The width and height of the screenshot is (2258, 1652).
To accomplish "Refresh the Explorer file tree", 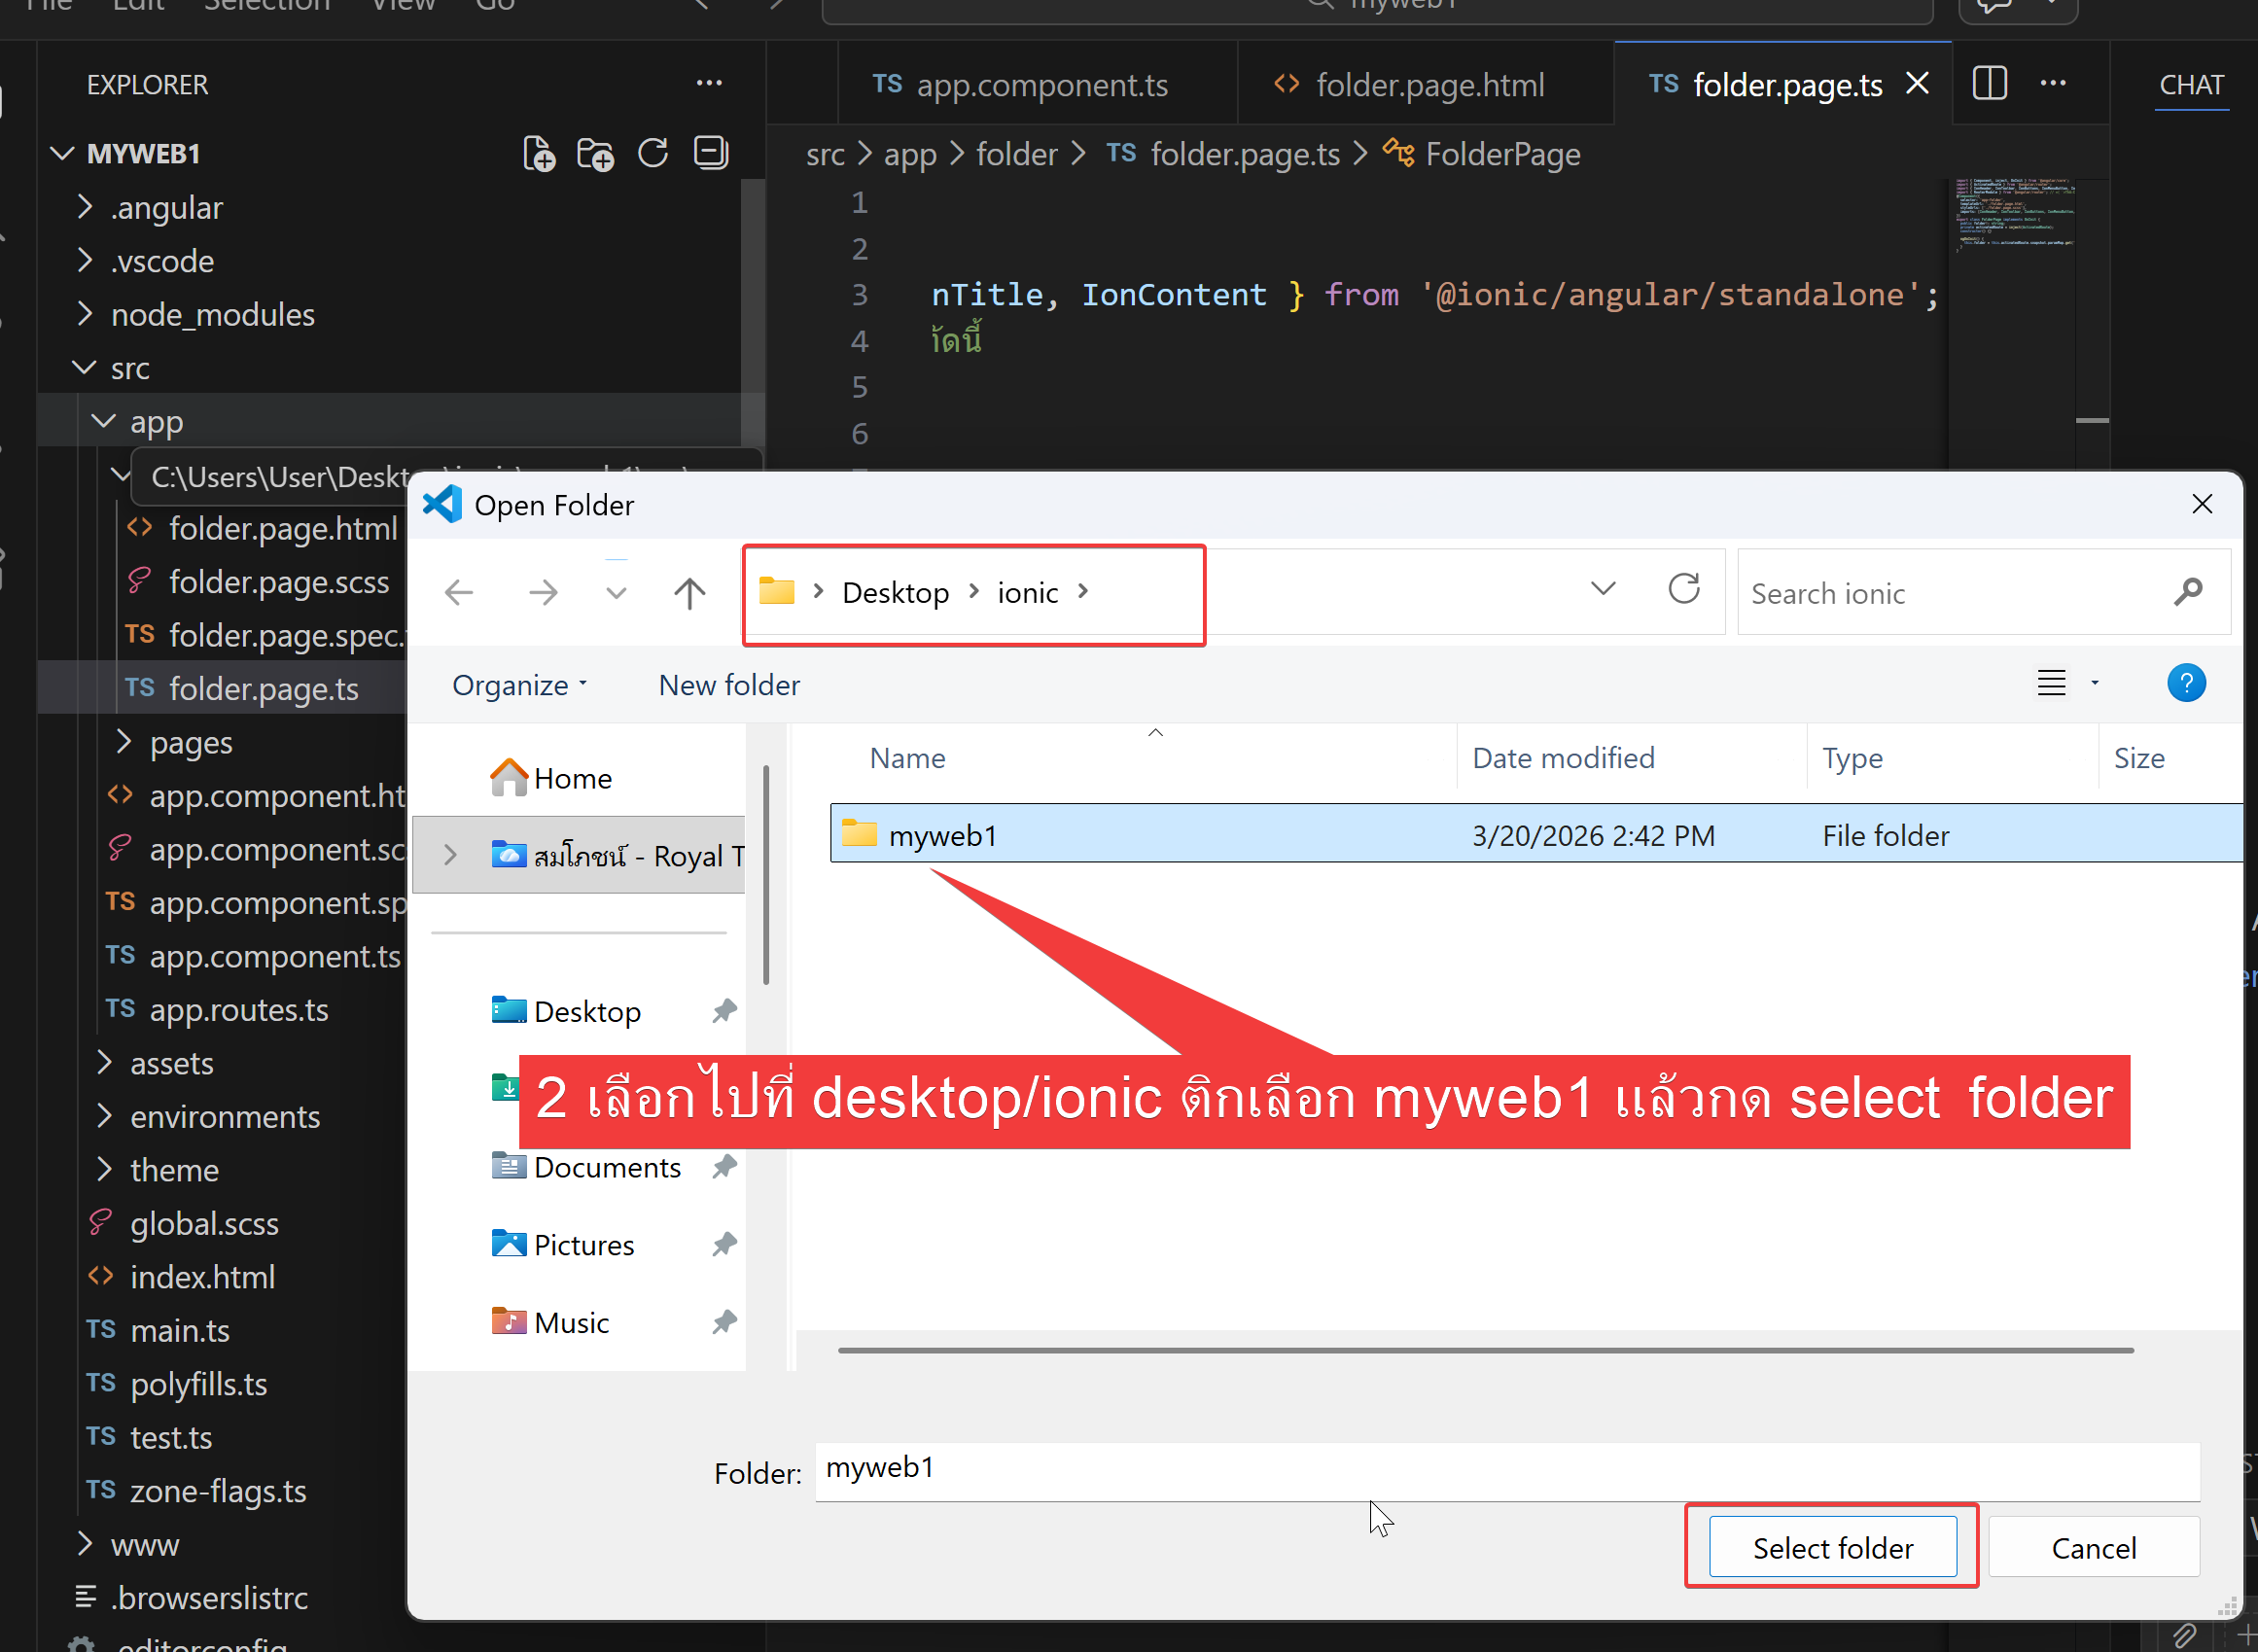I will click(x=653, y=154).
